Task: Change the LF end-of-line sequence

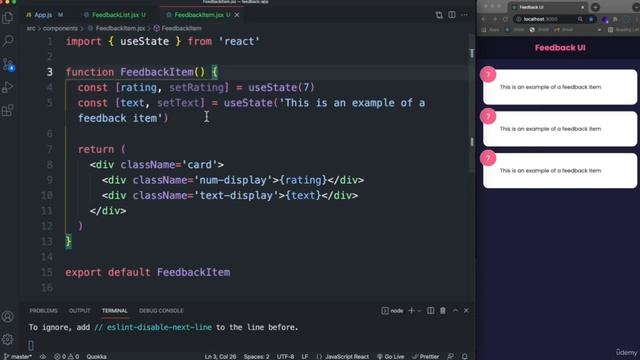Action: click(304, 356)
